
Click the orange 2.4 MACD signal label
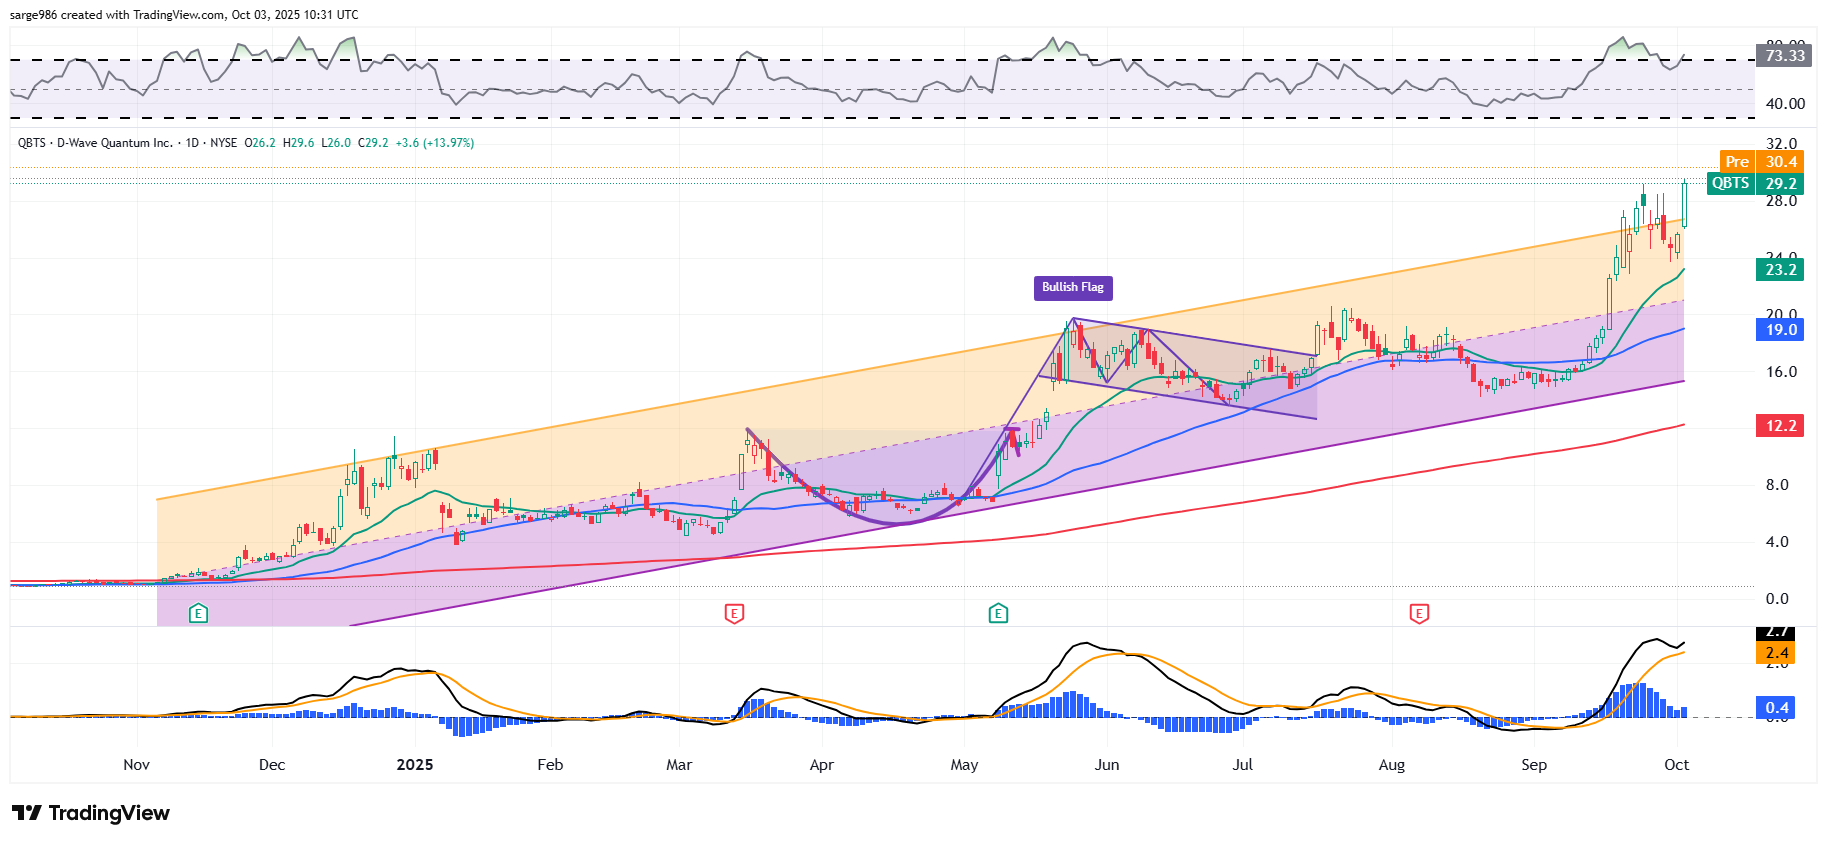tap(1776, 653)
